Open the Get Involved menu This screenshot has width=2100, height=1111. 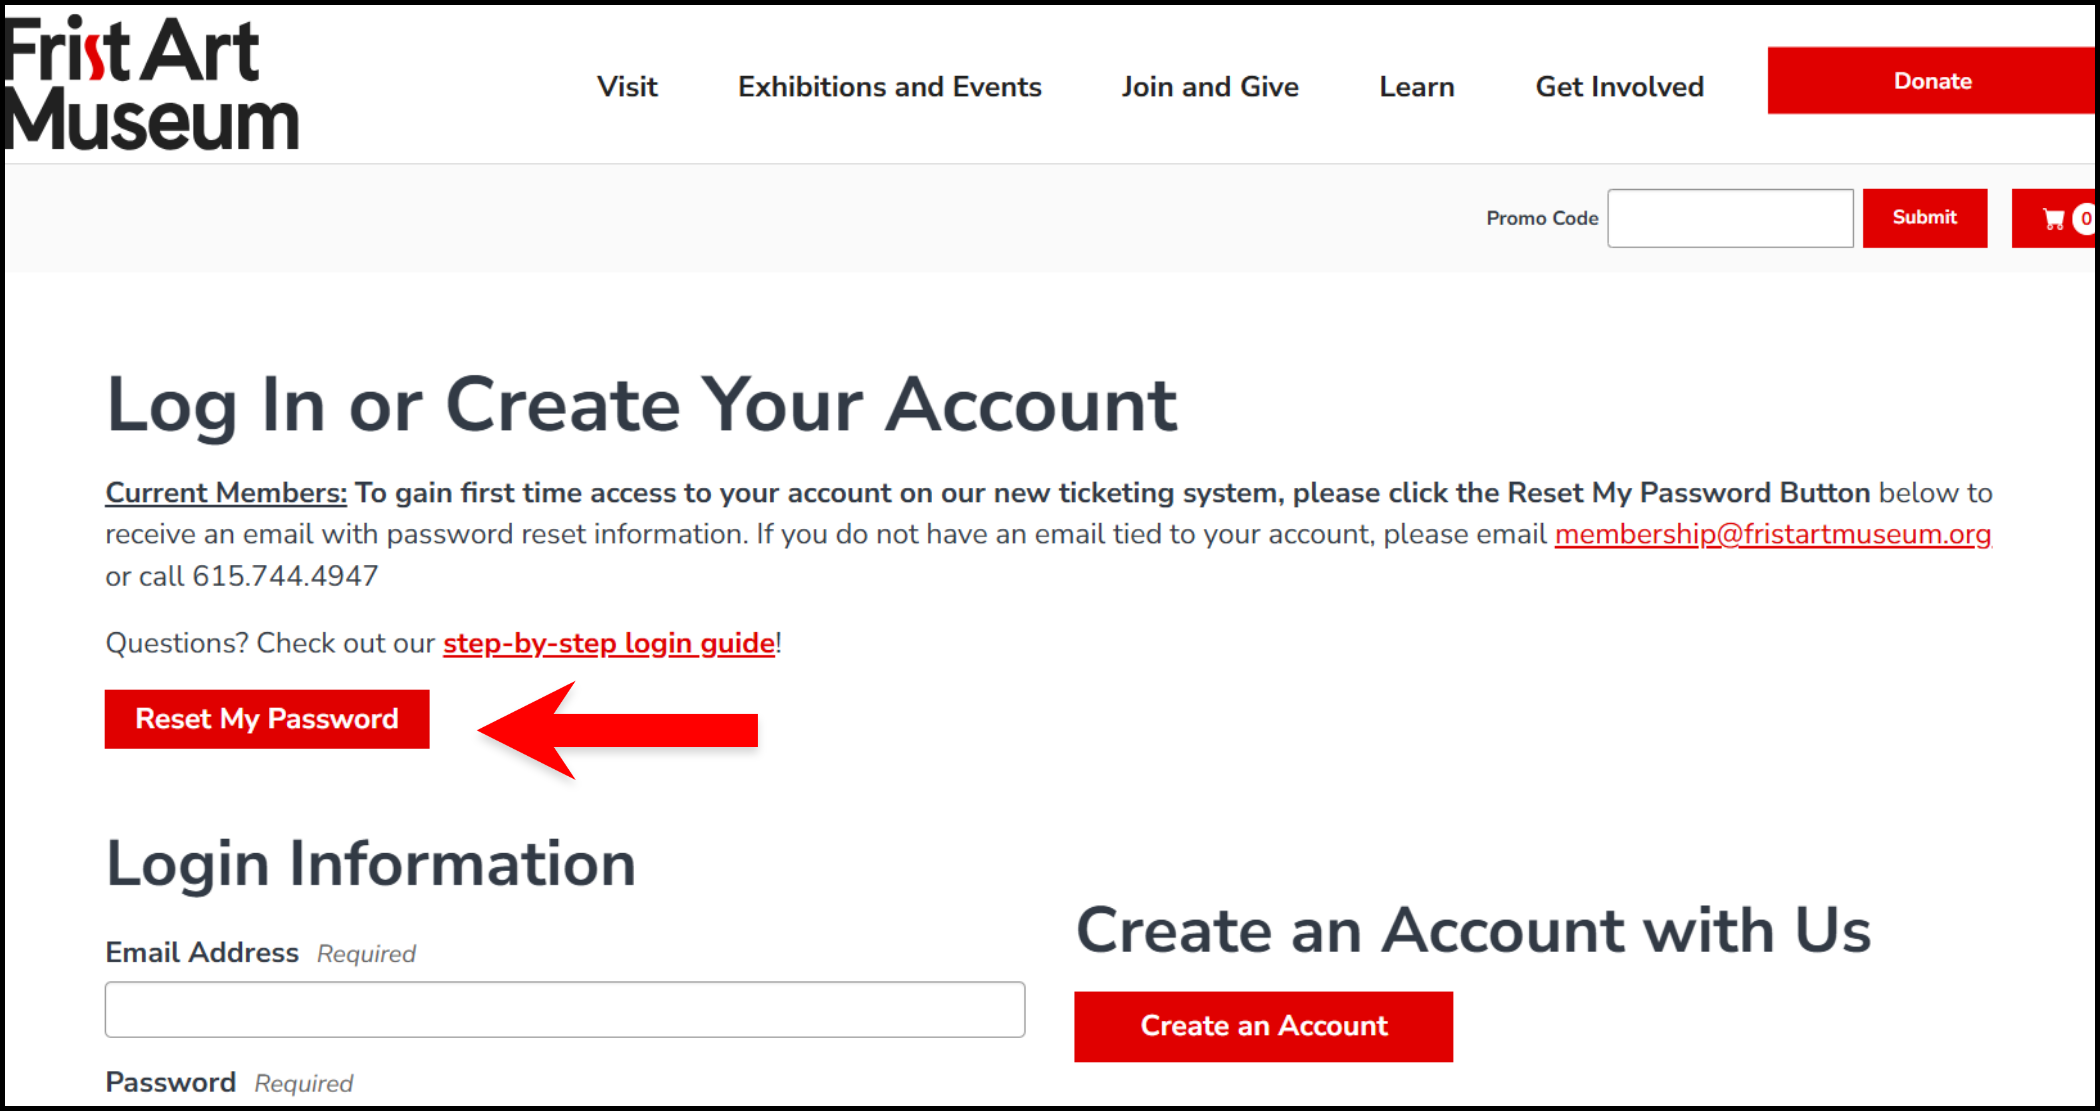click(1619, 87)
